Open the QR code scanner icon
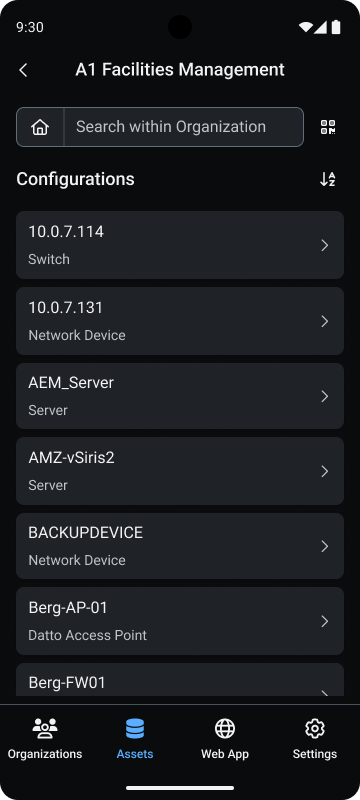Viewport: 360px width, 800px height. pyautogui.click(x=328, y=127)
